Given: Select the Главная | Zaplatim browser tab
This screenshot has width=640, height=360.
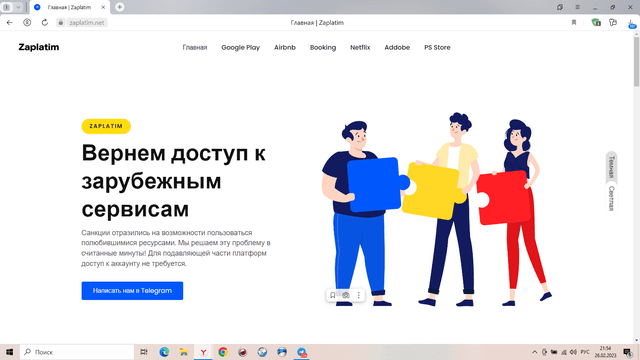Looking at the screenshot, I should [69, 7].
